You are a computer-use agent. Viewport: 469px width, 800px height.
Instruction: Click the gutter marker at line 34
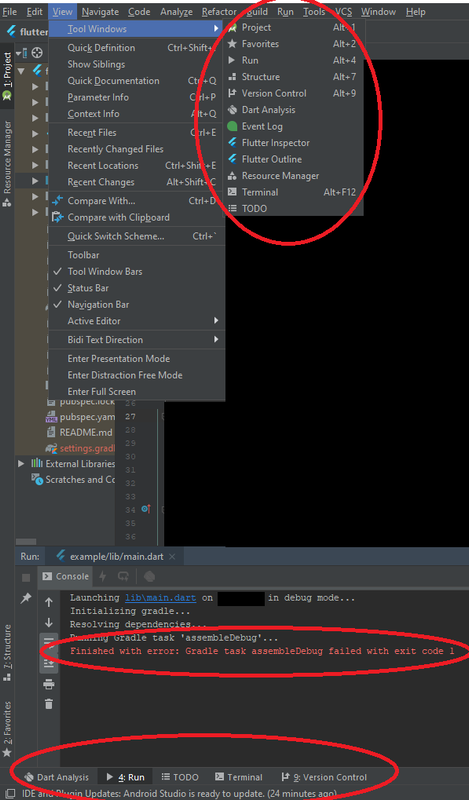click(145, 509)
